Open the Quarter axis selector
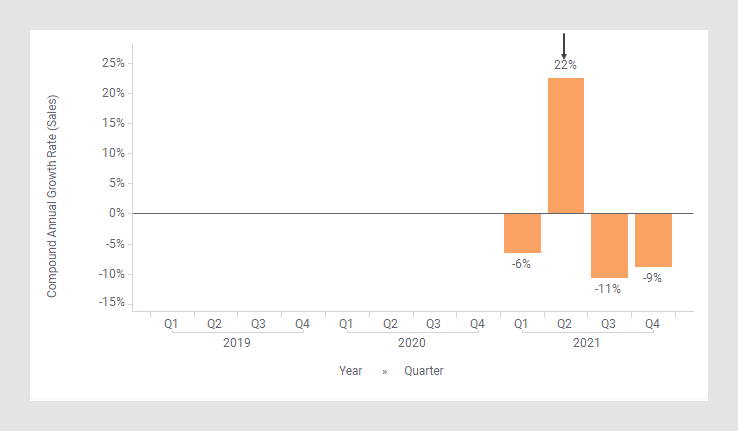738x431 pixels. click(x=423, y=370)
